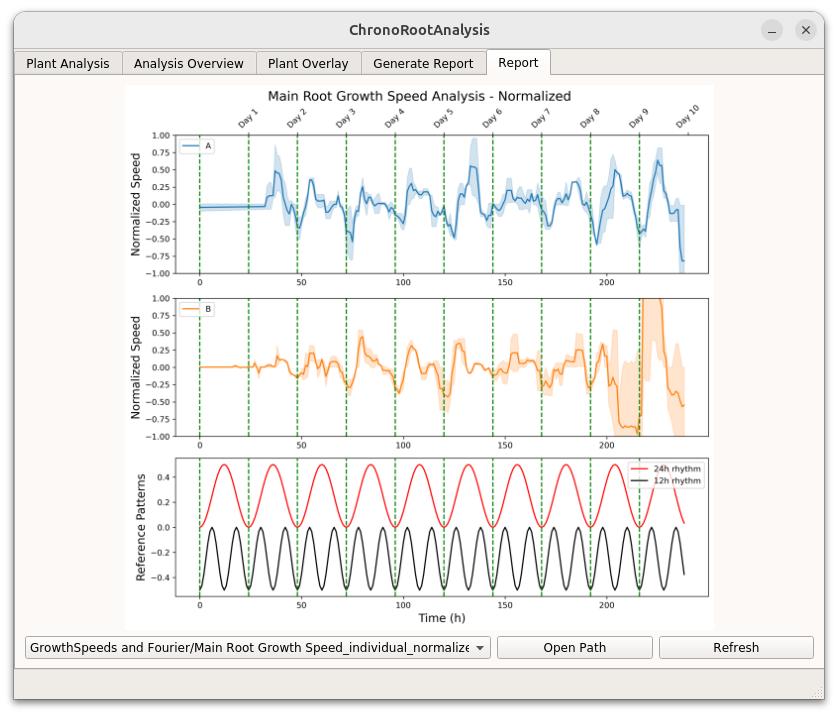
Task: Go to the Generate Report tab
Action: click(423, 63)
